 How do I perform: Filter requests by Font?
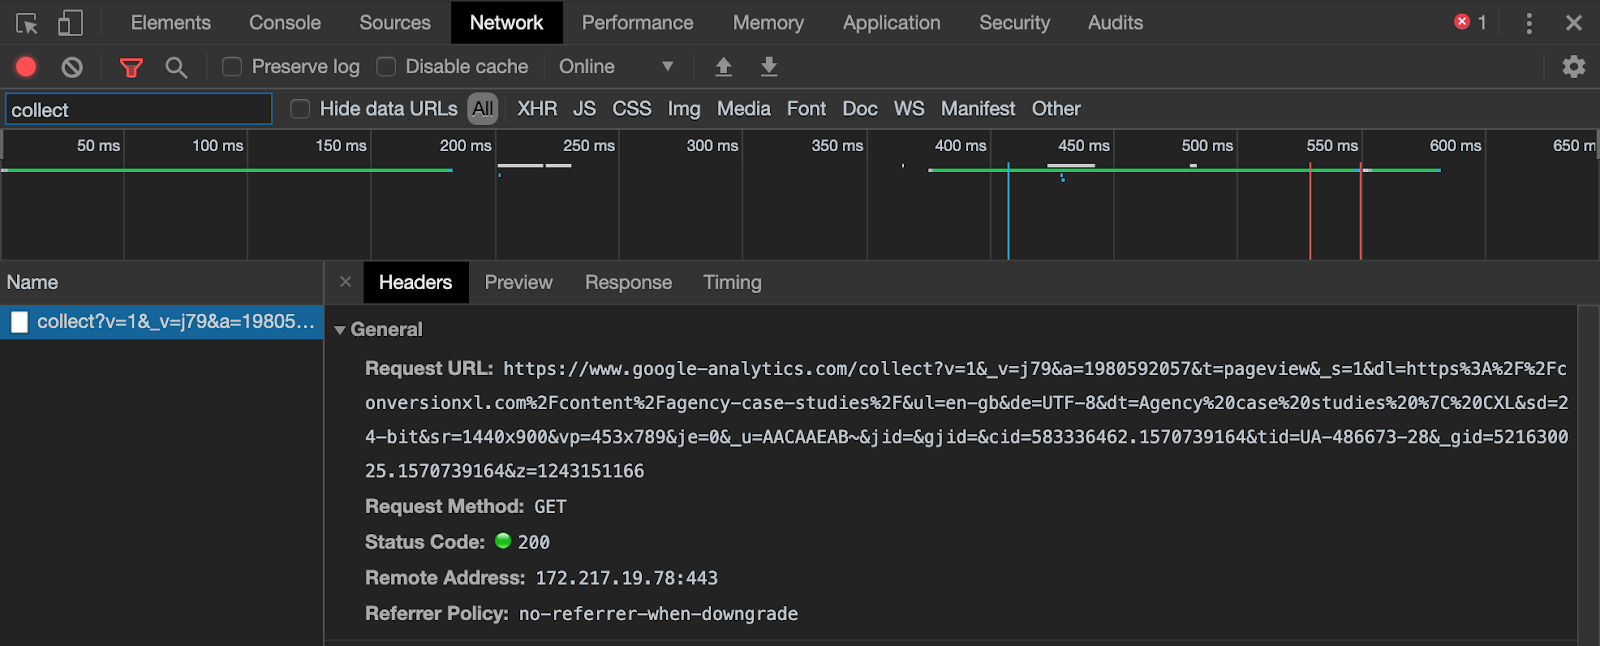click(806, 109)
